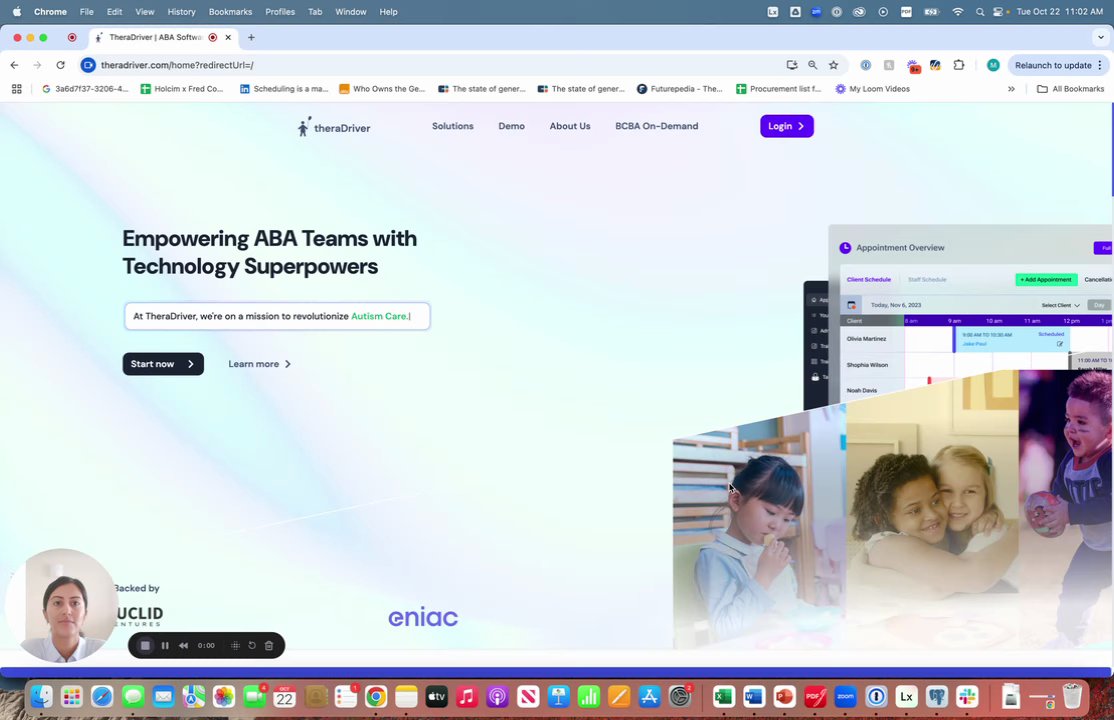The image size is (1114, 720).
Task: Open the Procurement list bookmark
Action: click(778, 89)
